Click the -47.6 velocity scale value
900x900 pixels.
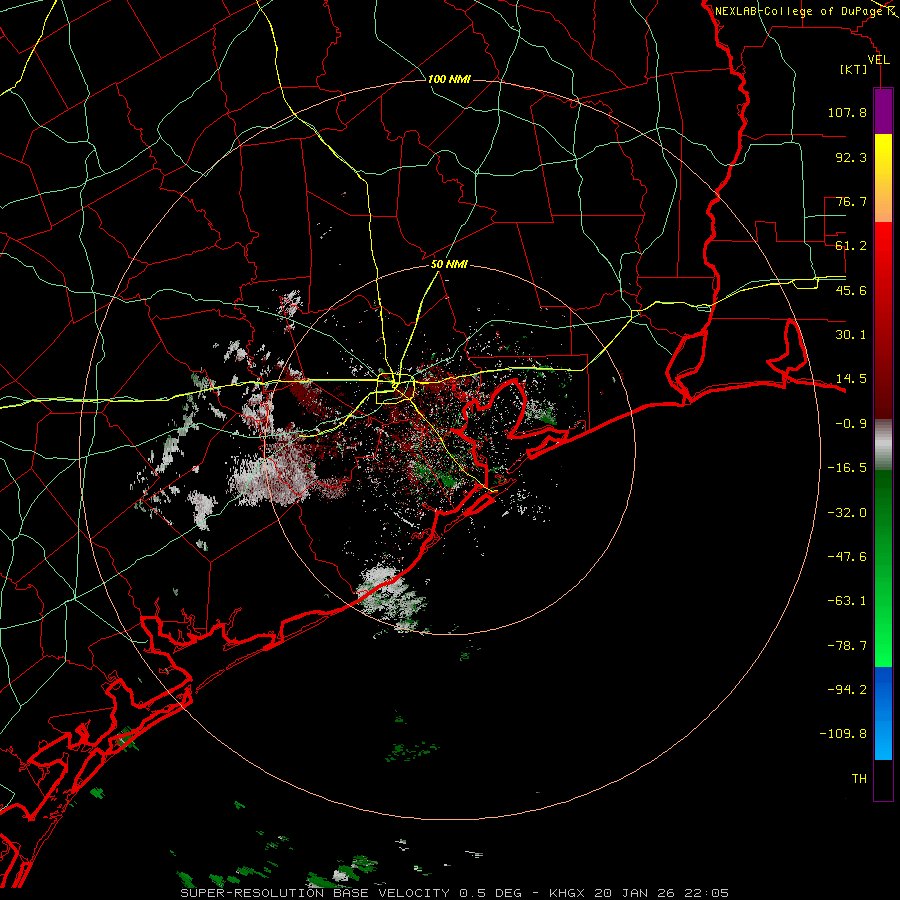click(847, 557)
